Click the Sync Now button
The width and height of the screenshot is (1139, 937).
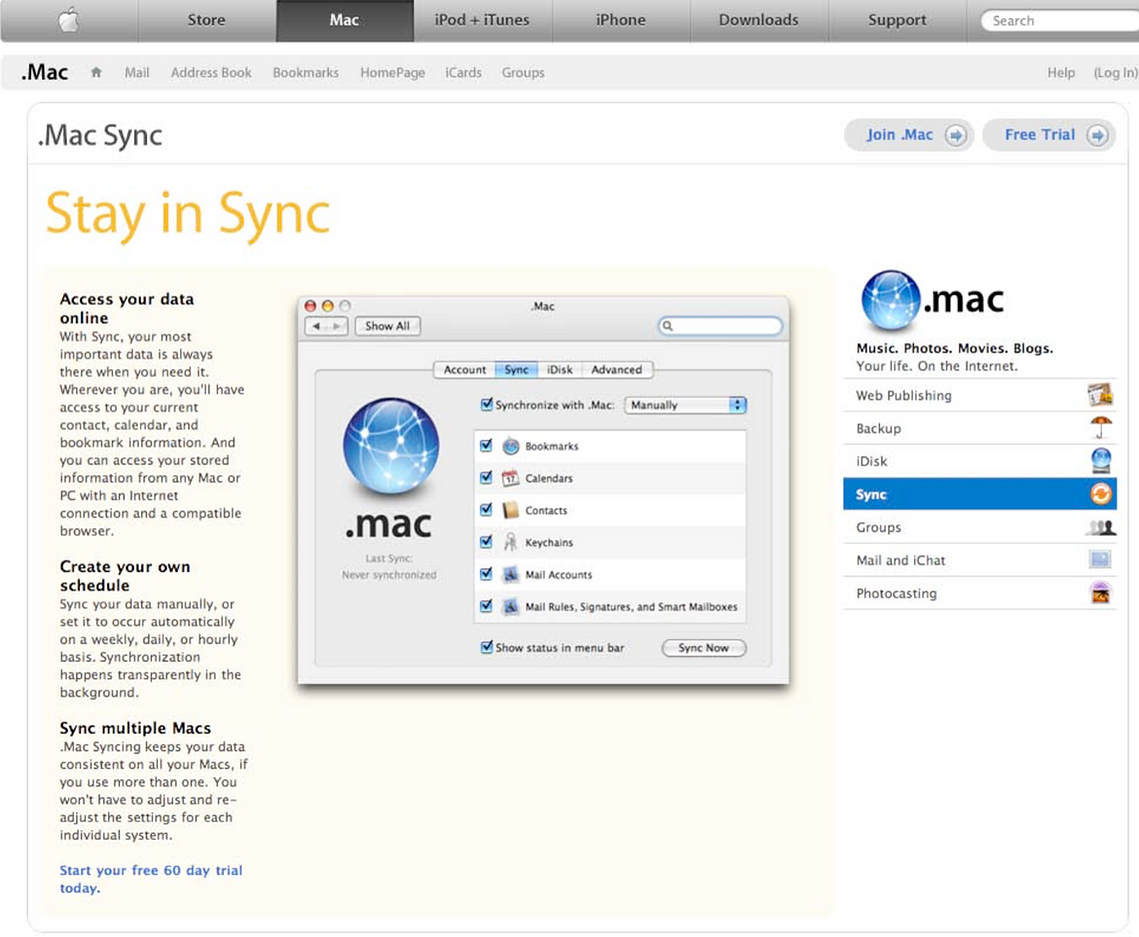pos(703,647)
